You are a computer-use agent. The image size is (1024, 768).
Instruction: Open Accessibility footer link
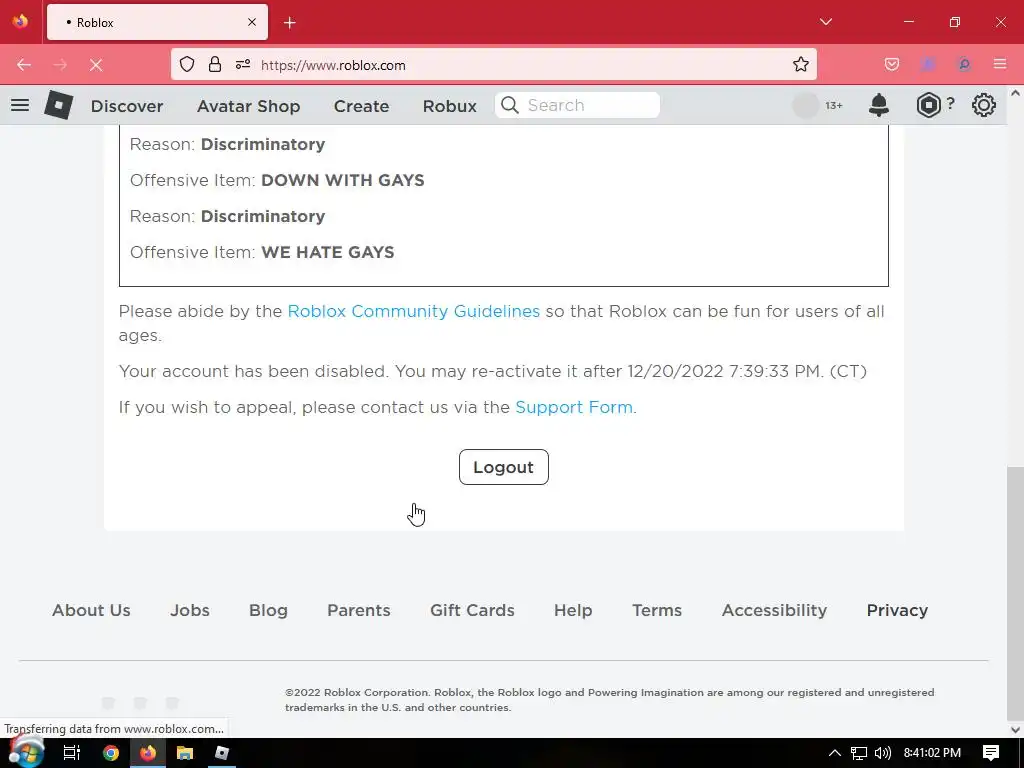coord(775,610)
